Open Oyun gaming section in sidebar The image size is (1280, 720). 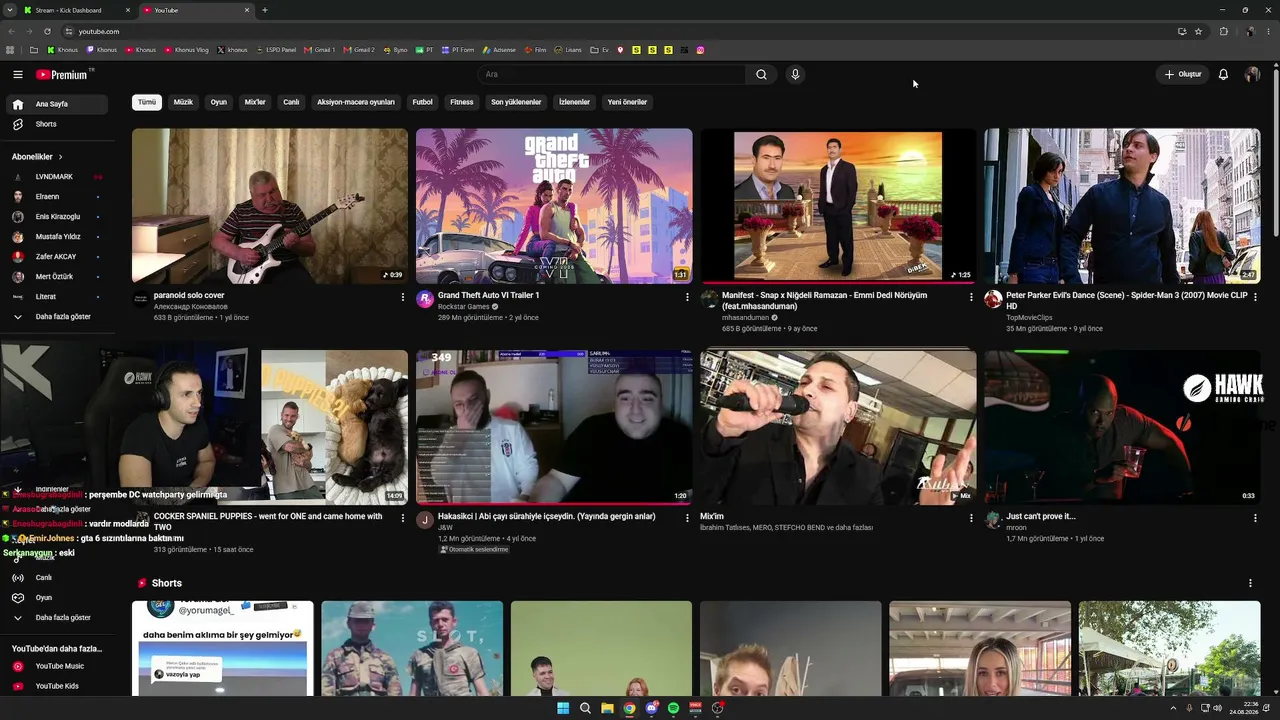pyautogui.click(x=58, y=598)
